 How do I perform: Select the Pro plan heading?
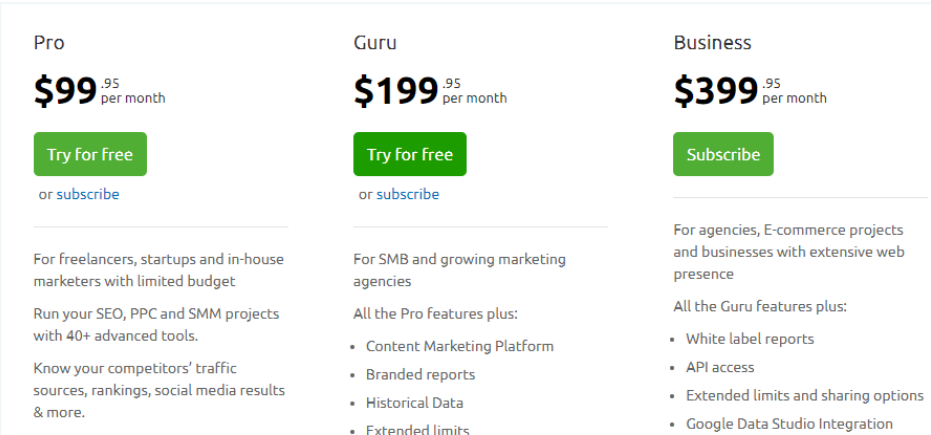pyautogui.click(x=49, y=43)
